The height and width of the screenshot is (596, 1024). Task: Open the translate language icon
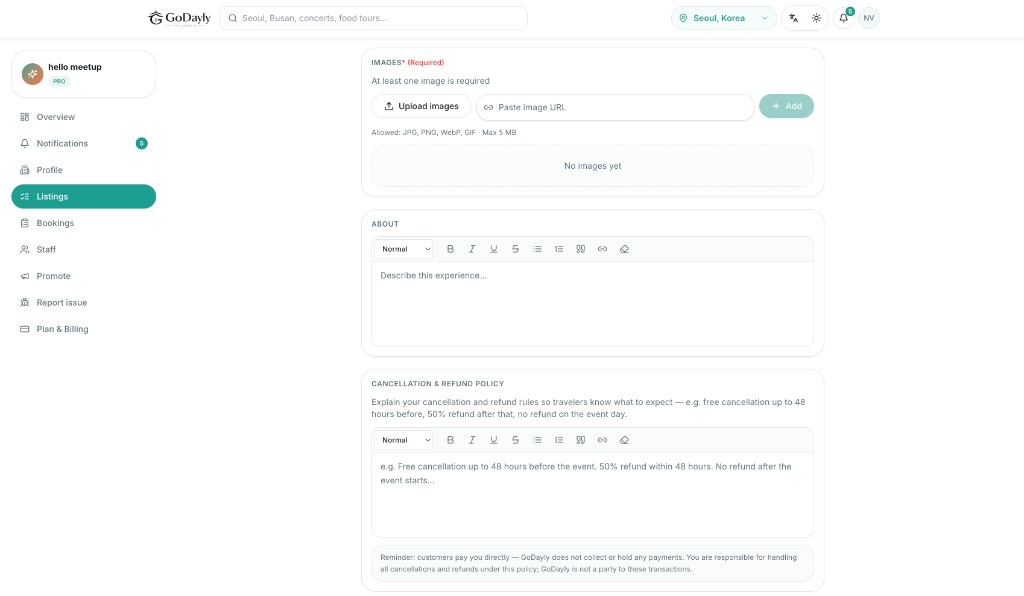click(793, 18)
